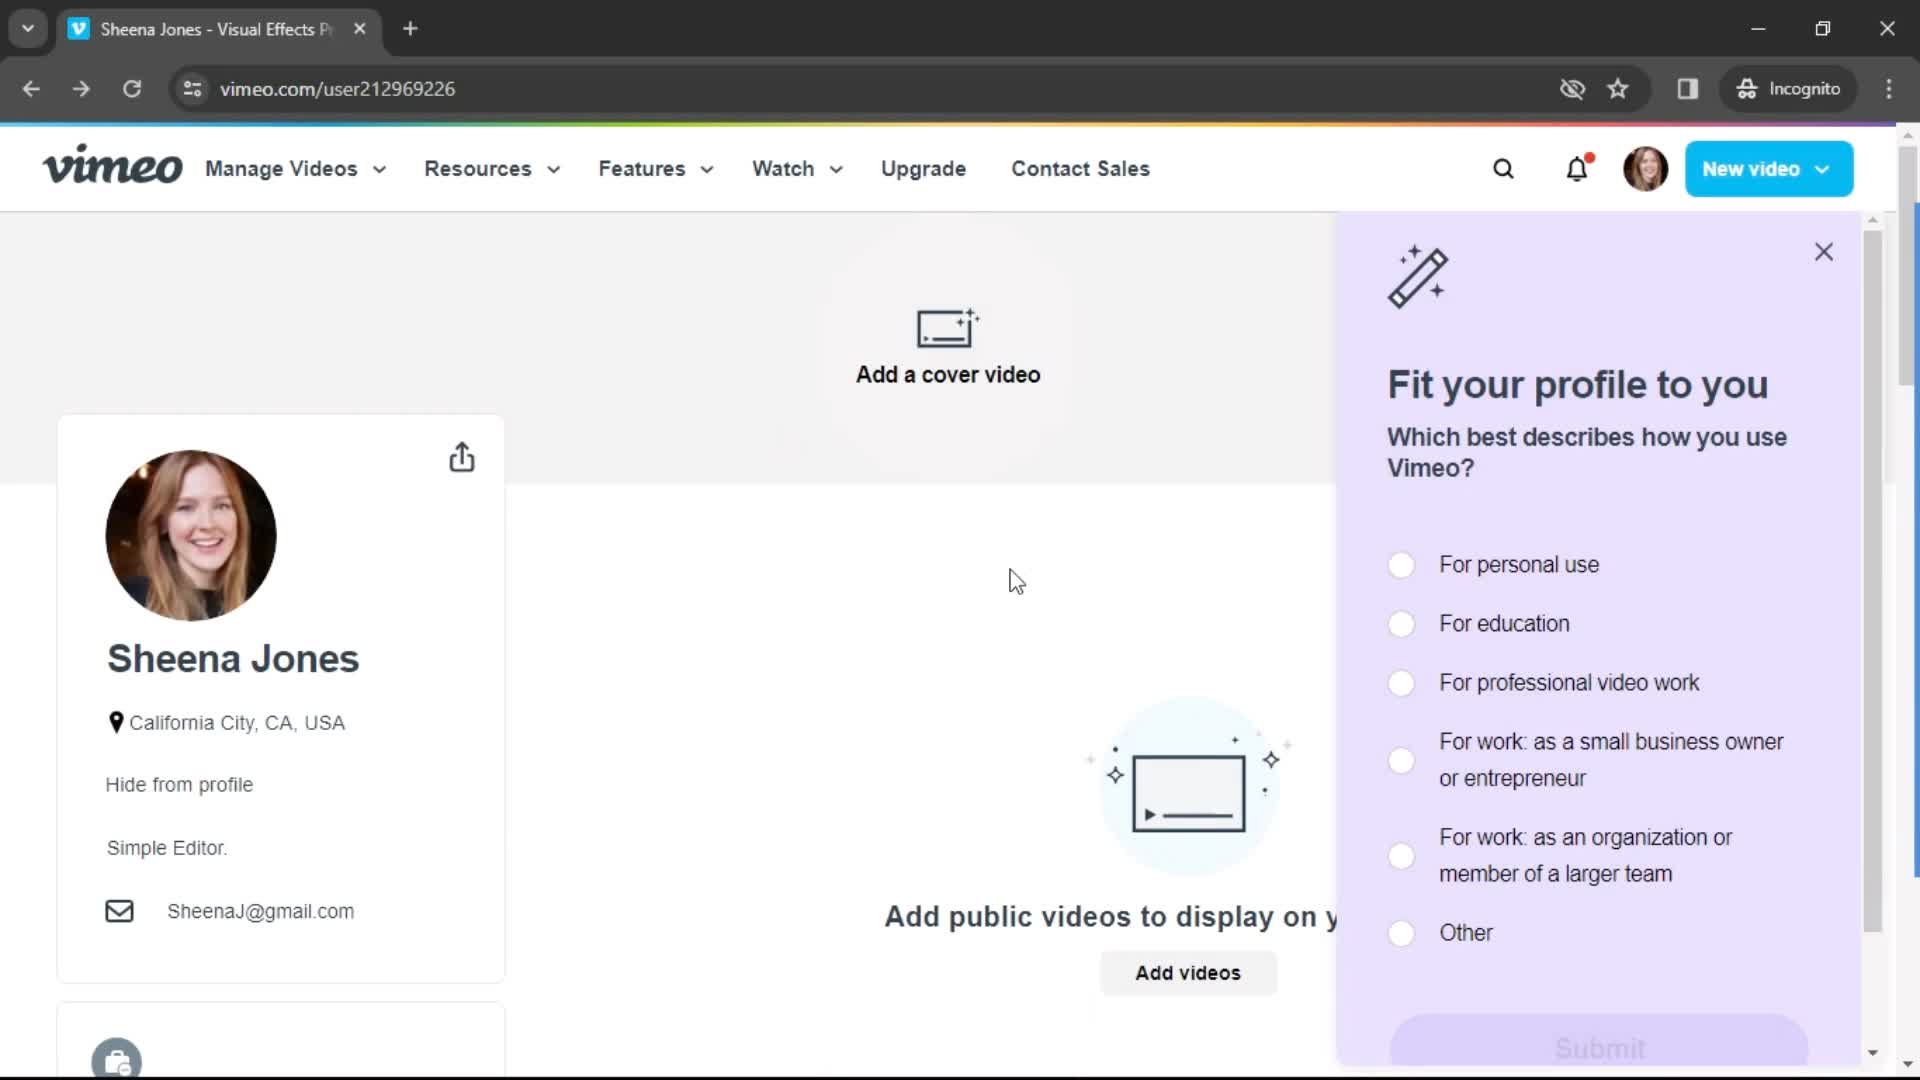
Task: Select the 'For personal use' radio button
Action: click(x=1402, y=564)
